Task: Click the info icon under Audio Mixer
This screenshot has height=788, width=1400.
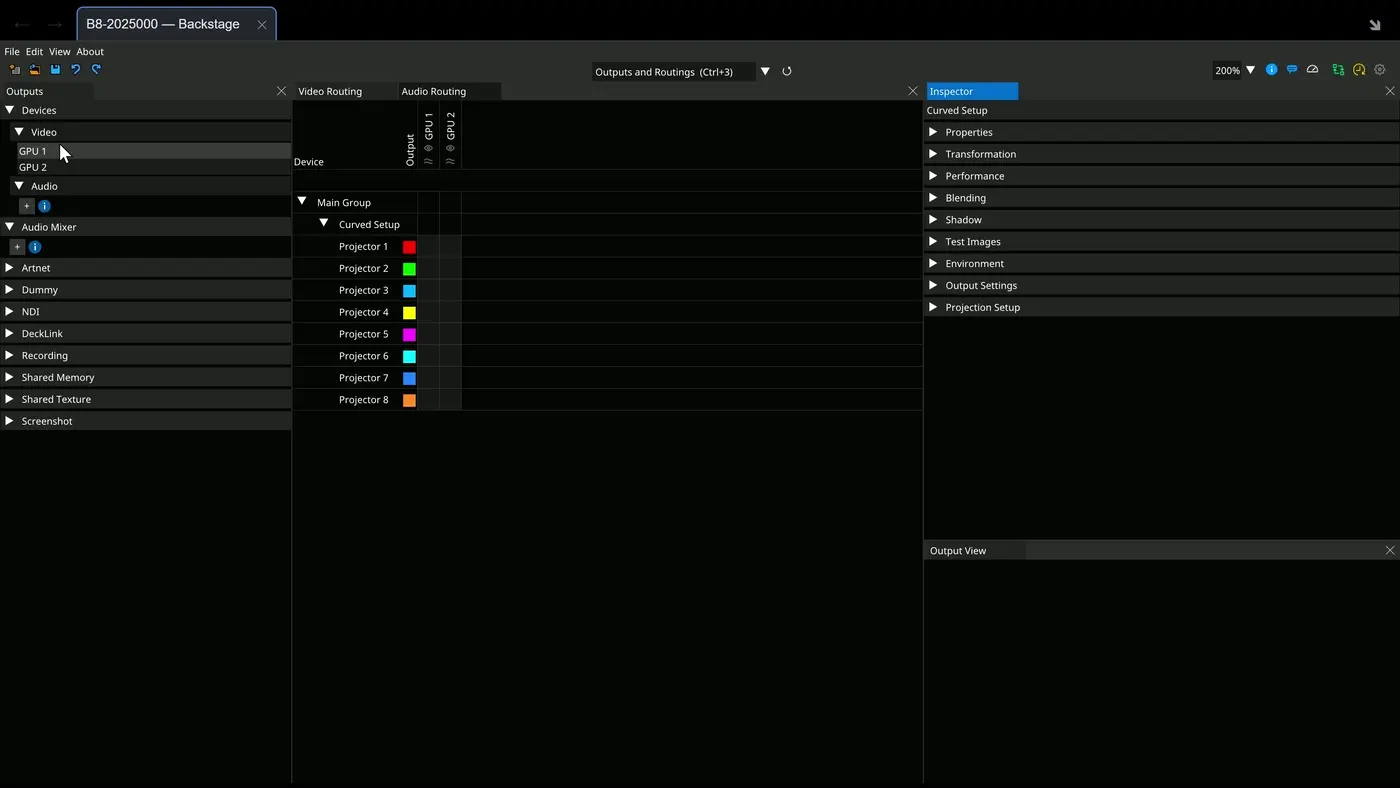Action: pyautogui.click(x=35, y=247)
